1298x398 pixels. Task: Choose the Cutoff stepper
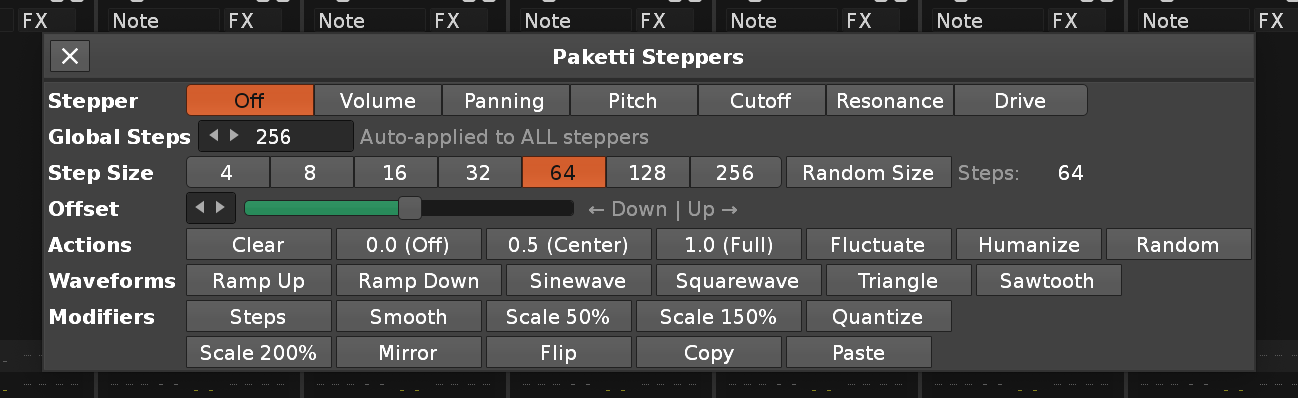coord(761,100)
